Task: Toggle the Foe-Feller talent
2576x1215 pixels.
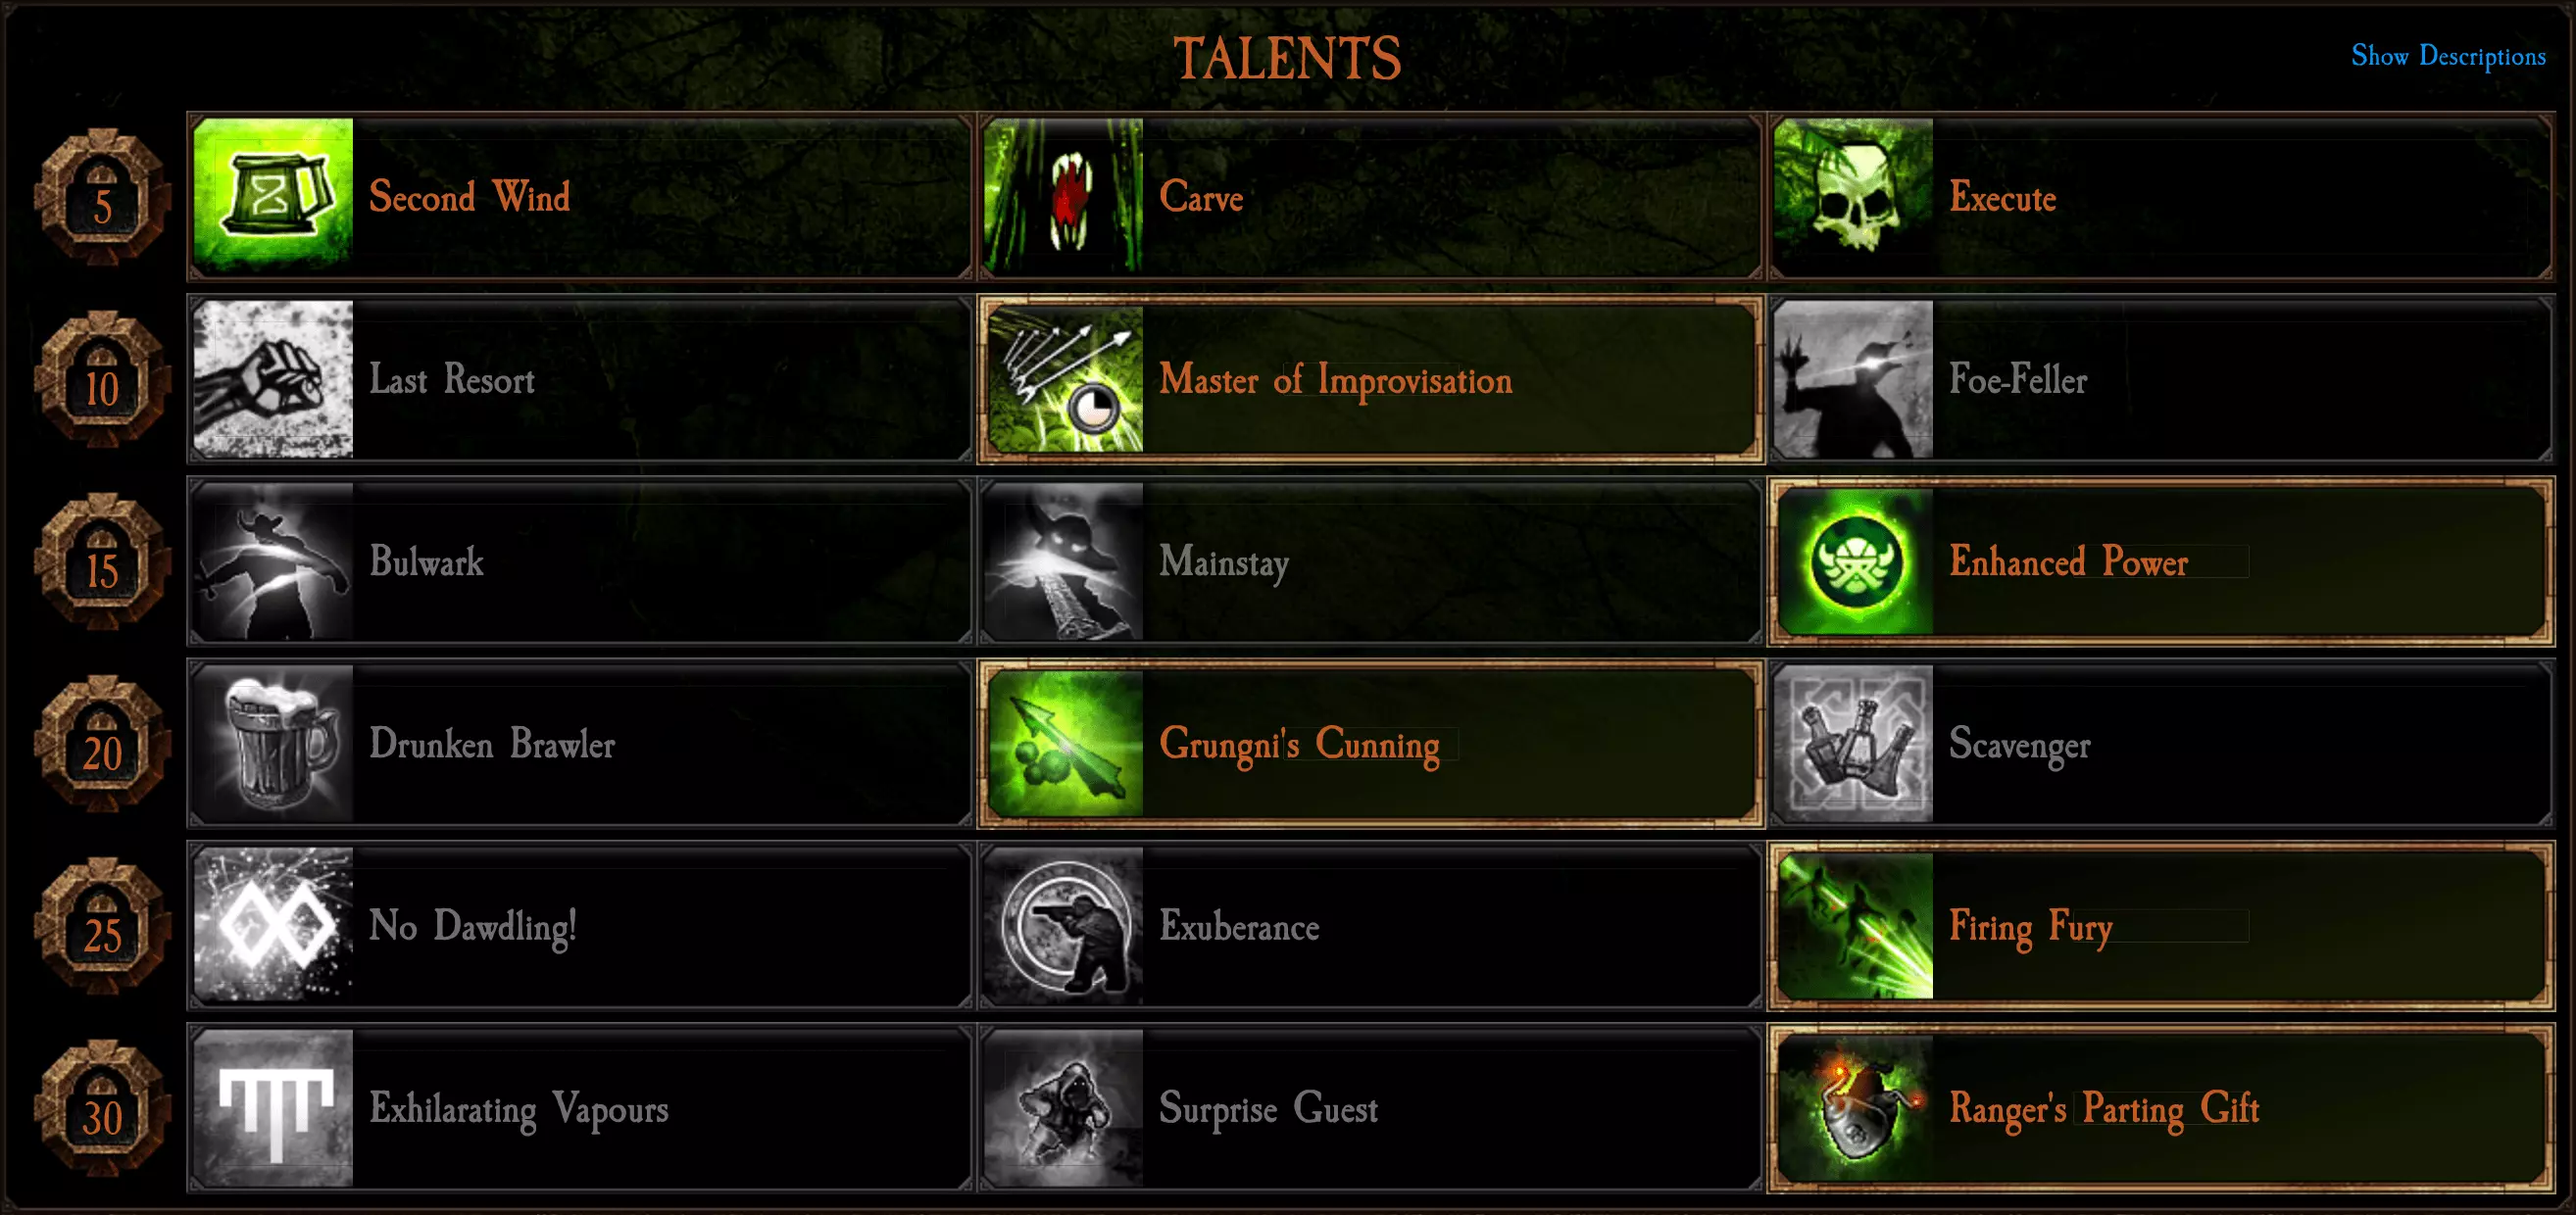Action: click(2161, 379)
